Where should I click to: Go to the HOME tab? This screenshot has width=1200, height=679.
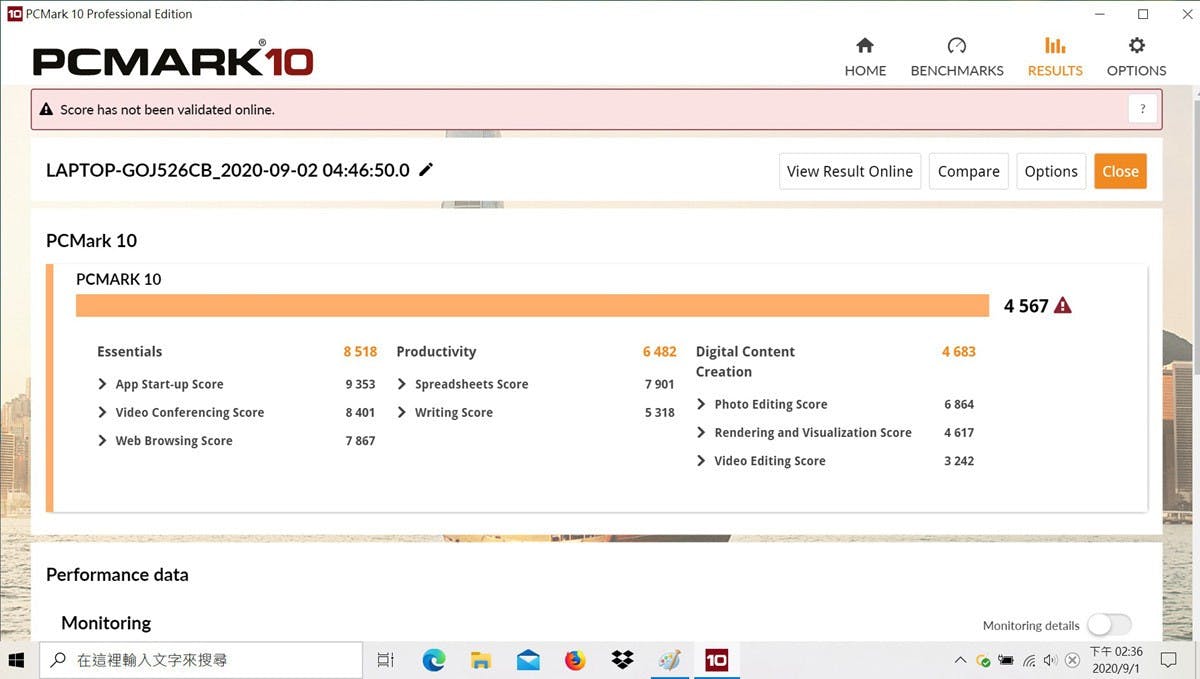pyautogui.click(x=865, y=57)
